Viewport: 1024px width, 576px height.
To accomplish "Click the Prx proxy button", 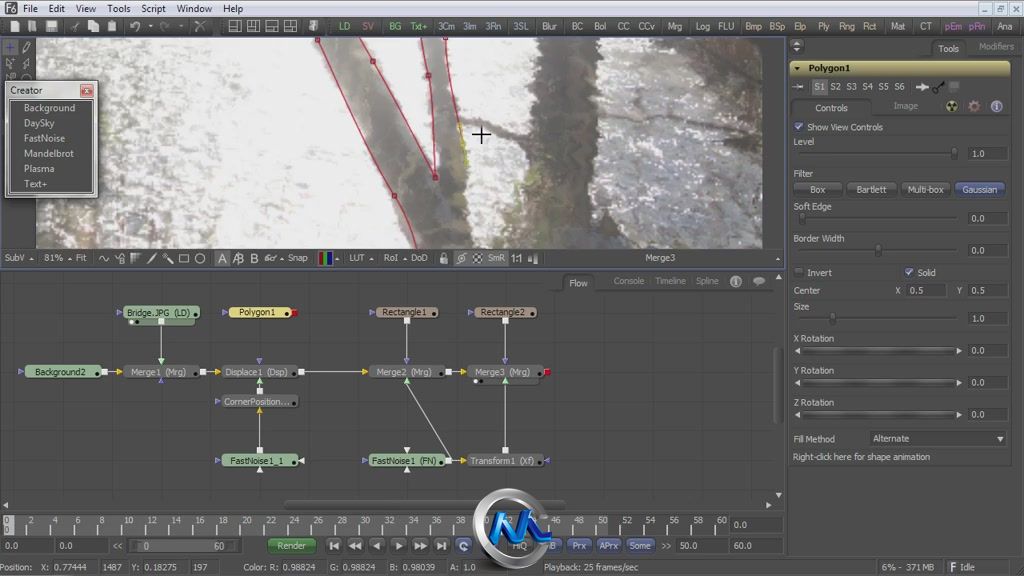I will 579,545.
